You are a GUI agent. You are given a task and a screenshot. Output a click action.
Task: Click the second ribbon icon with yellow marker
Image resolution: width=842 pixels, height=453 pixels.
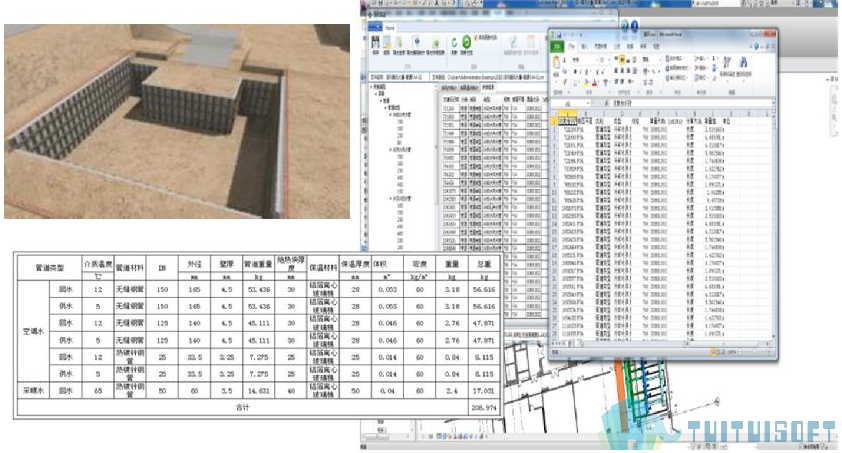[387, 45]
